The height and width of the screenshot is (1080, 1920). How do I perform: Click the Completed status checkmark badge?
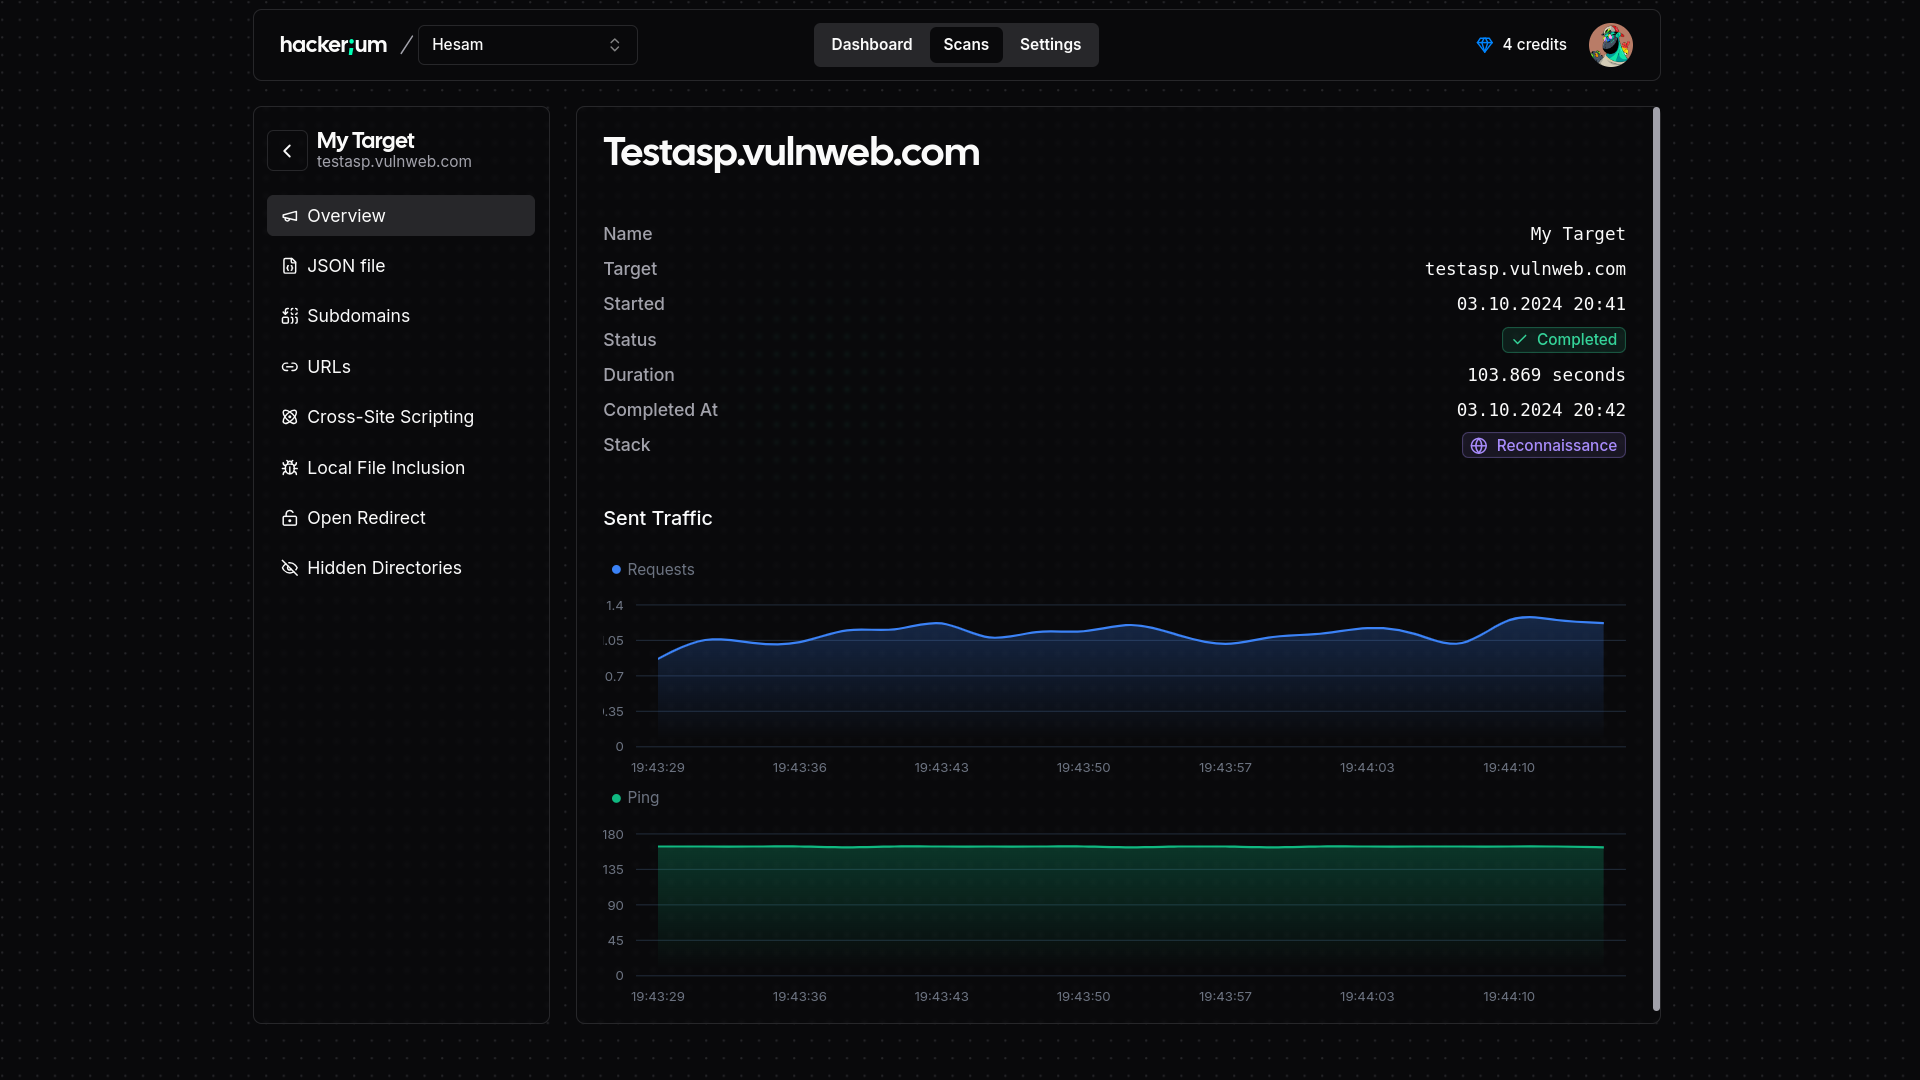click(x=1563, y=339)
